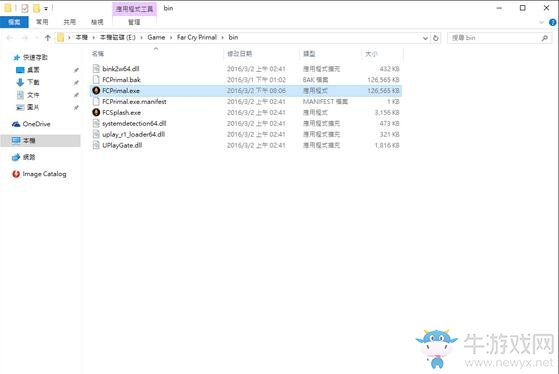Go forward with the forward arrow

pos(24,37)
